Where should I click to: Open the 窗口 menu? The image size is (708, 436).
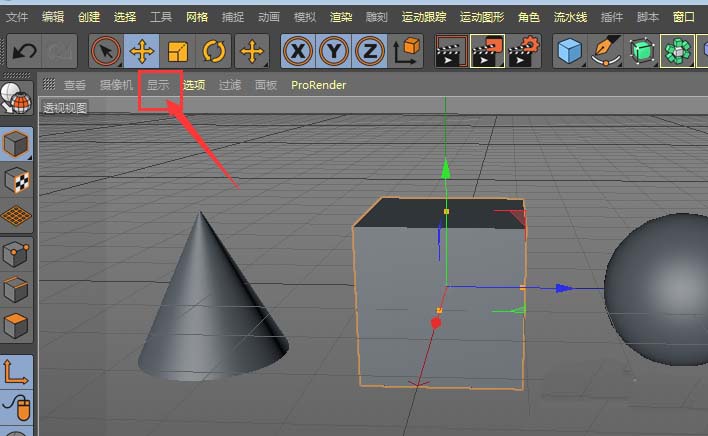point(684,17)
